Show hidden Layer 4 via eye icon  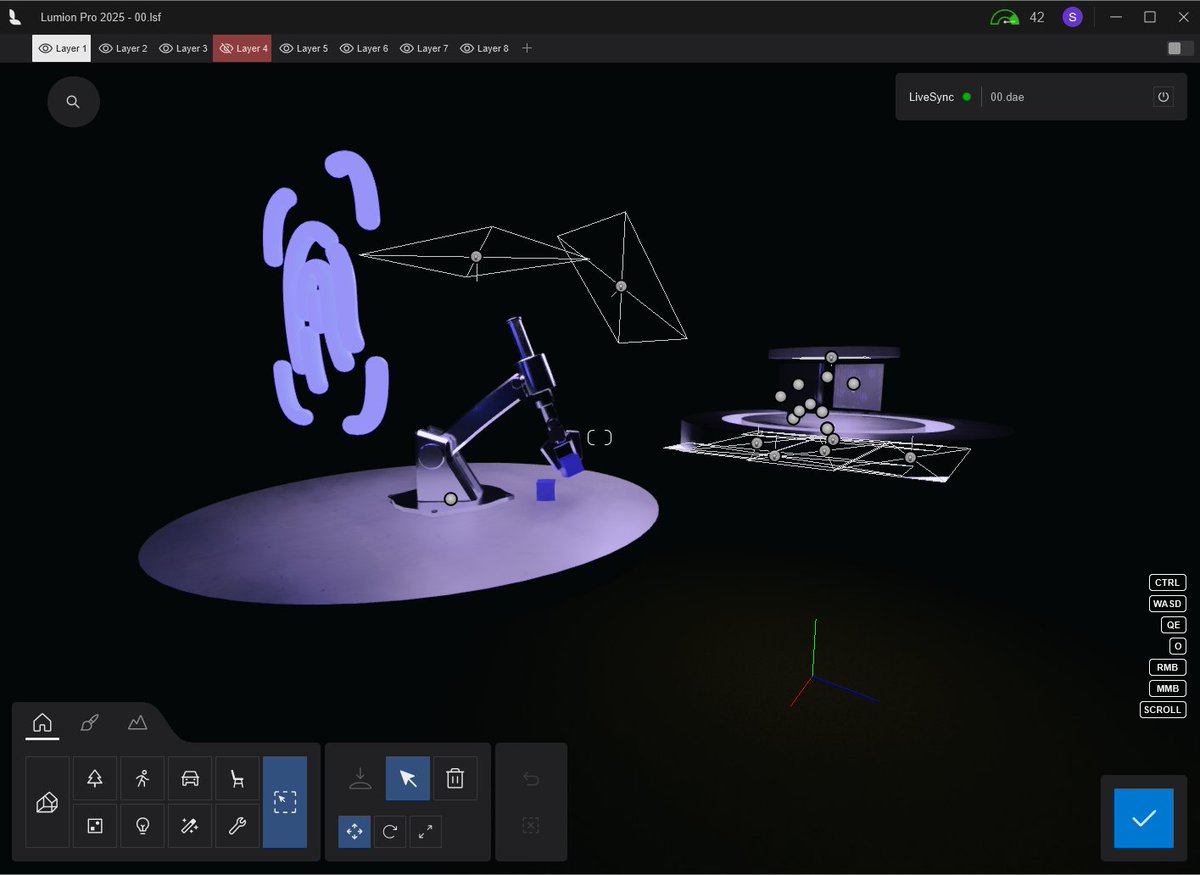pos(226,48)
